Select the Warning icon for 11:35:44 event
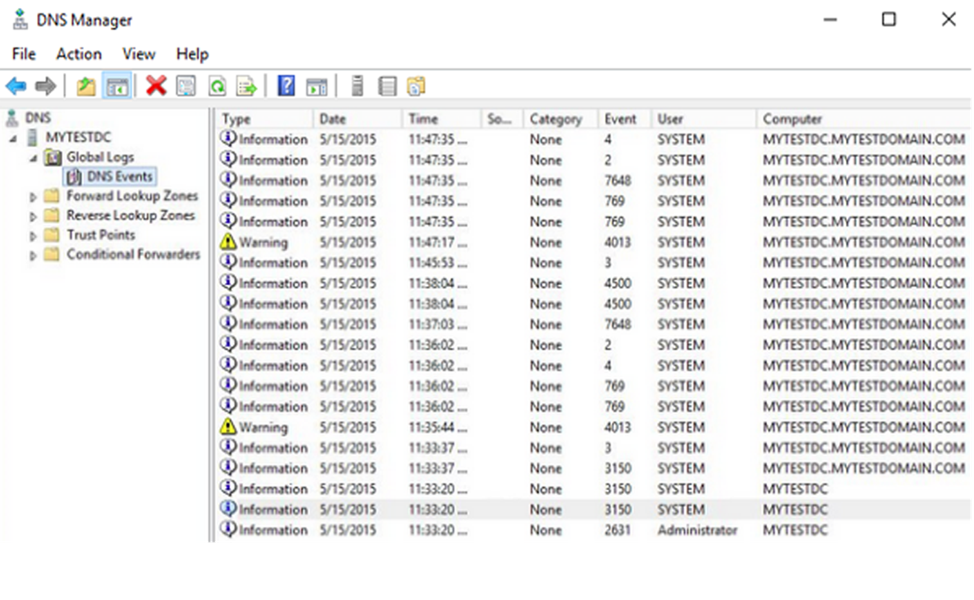 pyautogui.click(x=229, y=427)
